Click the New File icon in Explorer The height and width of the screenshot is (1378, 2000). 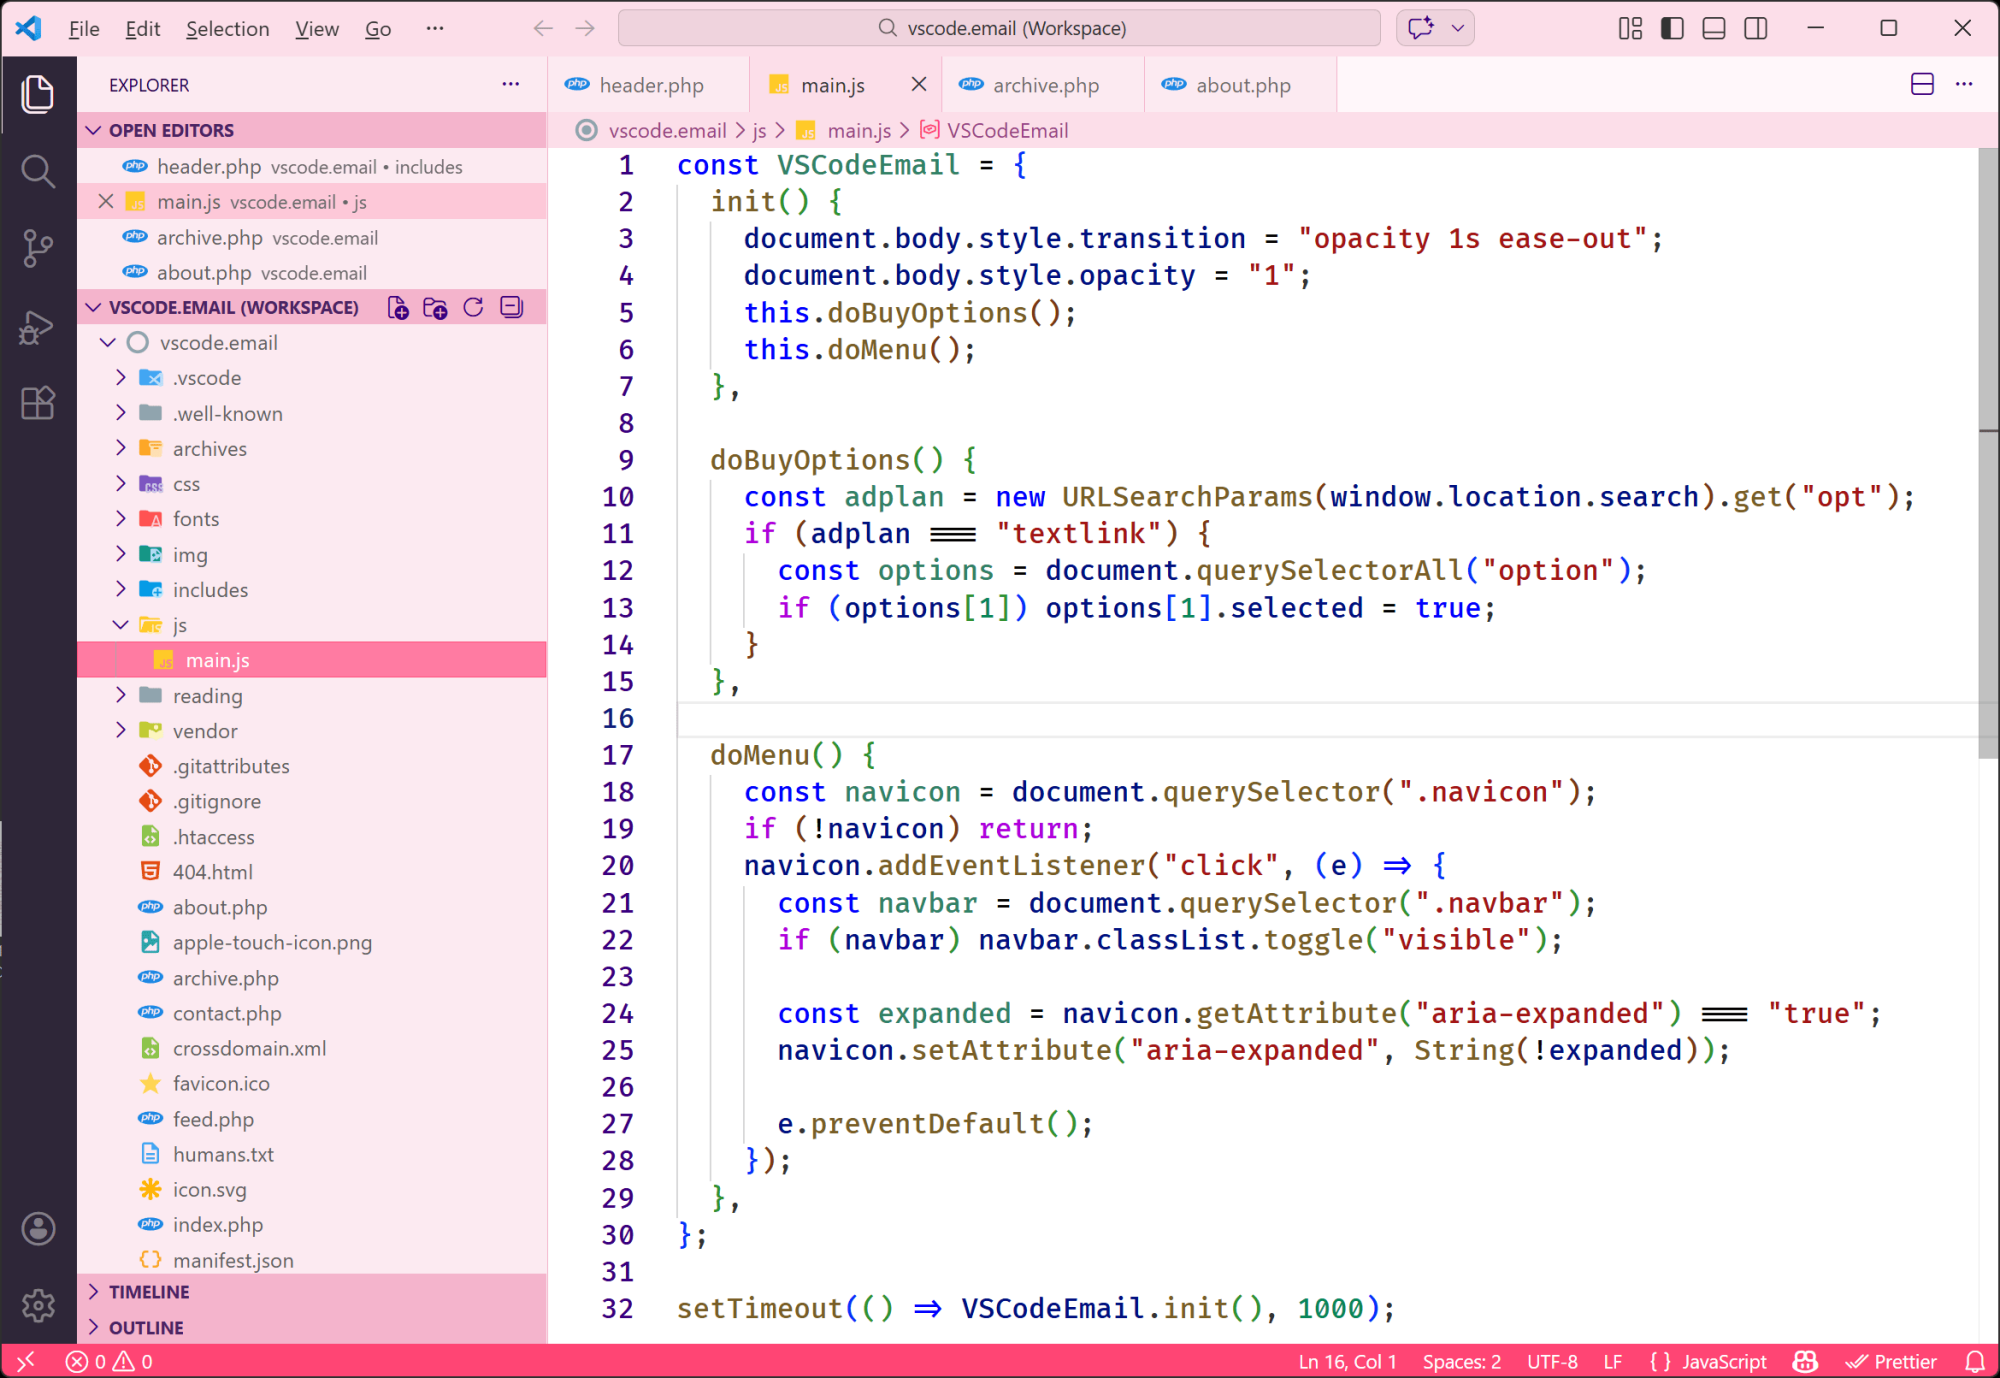pos(397,307)
